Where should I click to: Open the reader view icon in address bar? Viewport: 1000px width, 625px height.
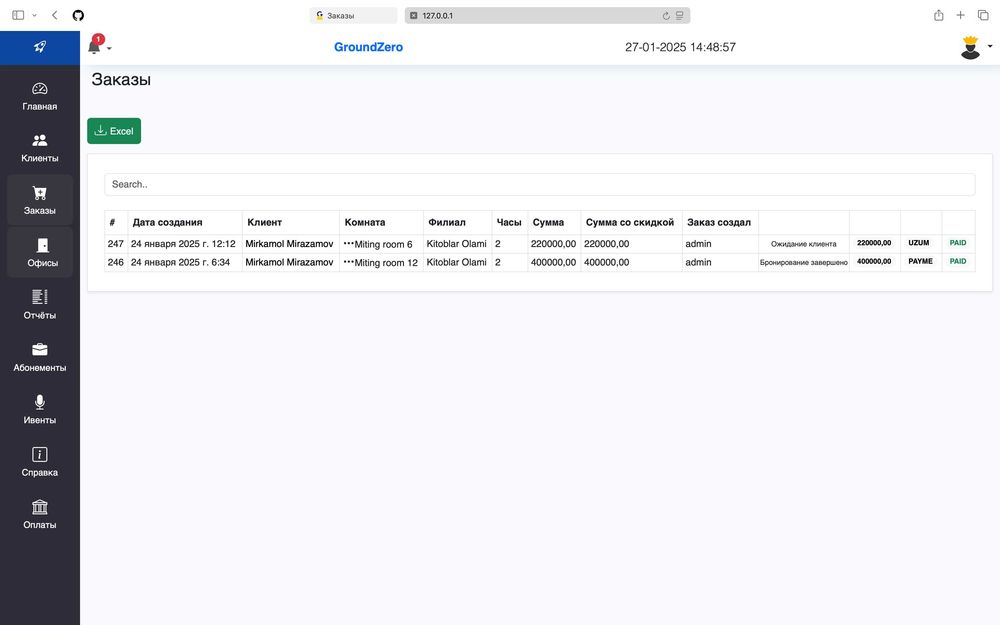pos(680,16)
